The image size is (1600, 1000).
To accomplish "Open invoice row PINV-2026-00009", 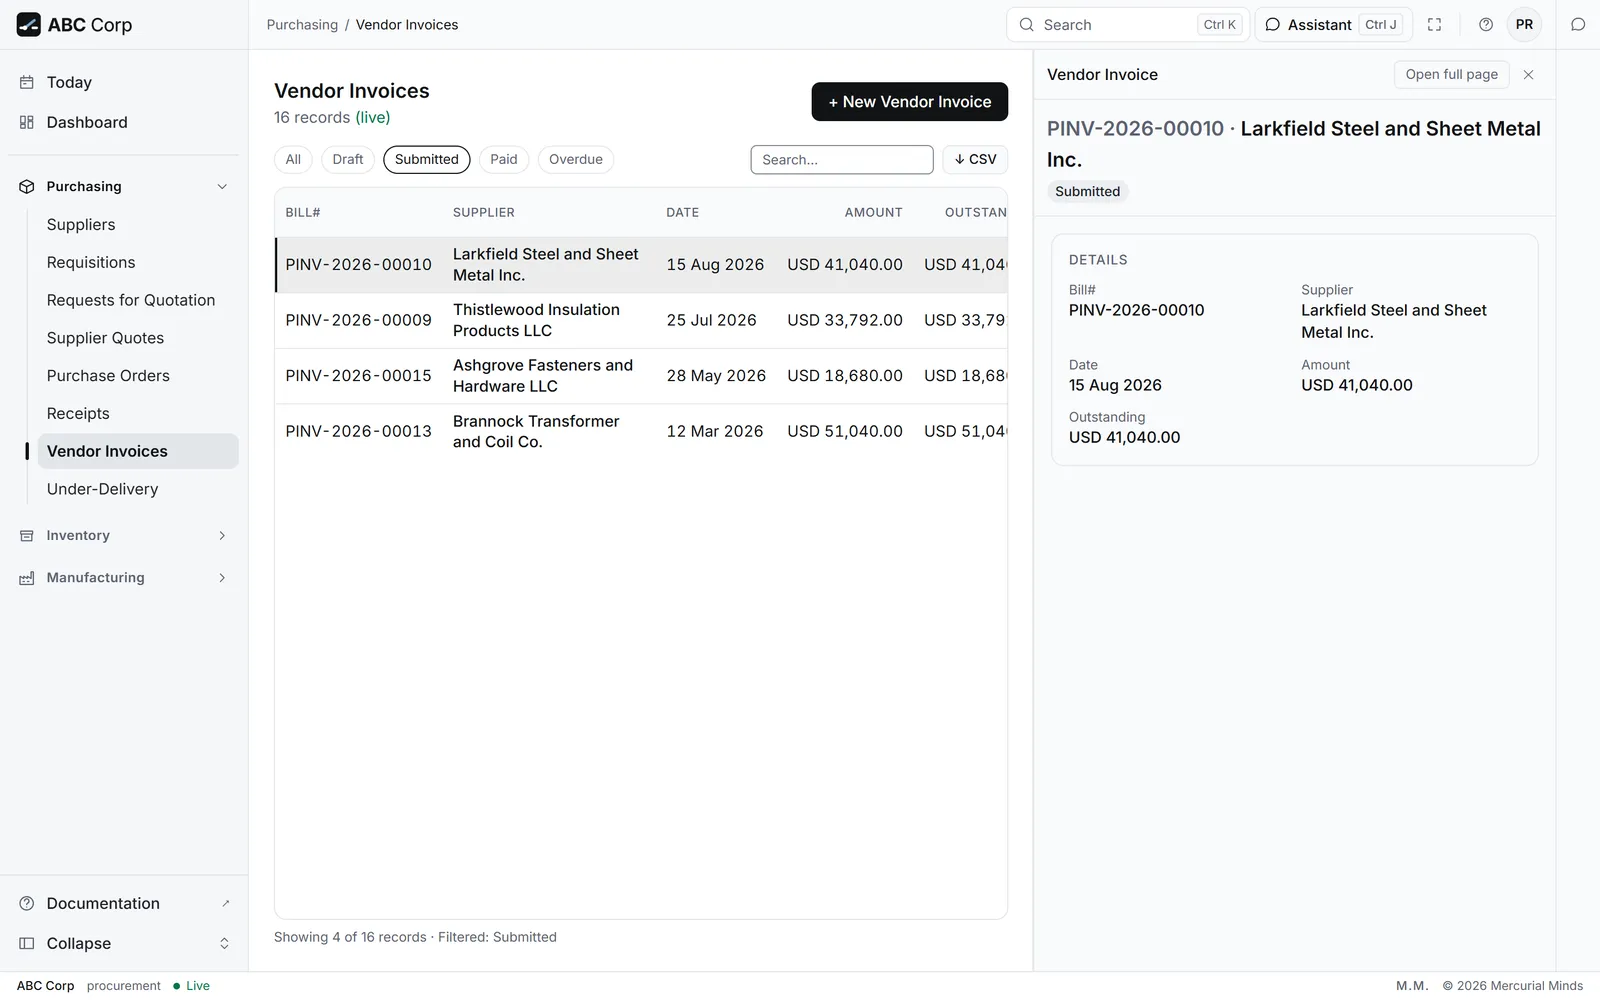I will coord(641,321).
